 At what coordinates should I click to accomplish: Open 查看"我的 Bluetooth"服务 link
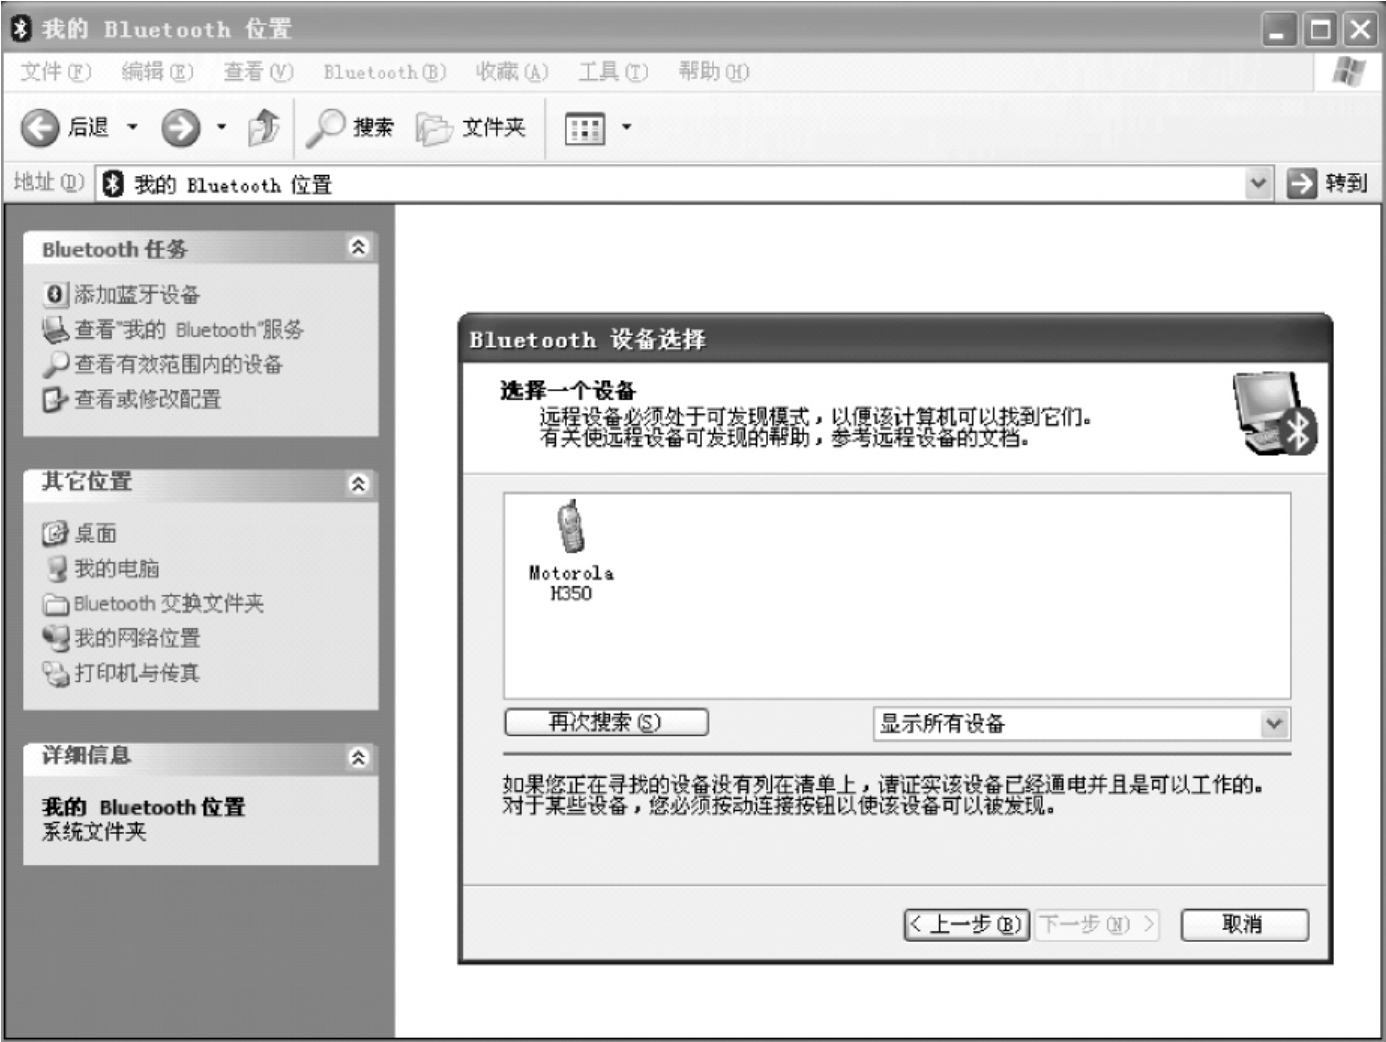click(189, 329)
